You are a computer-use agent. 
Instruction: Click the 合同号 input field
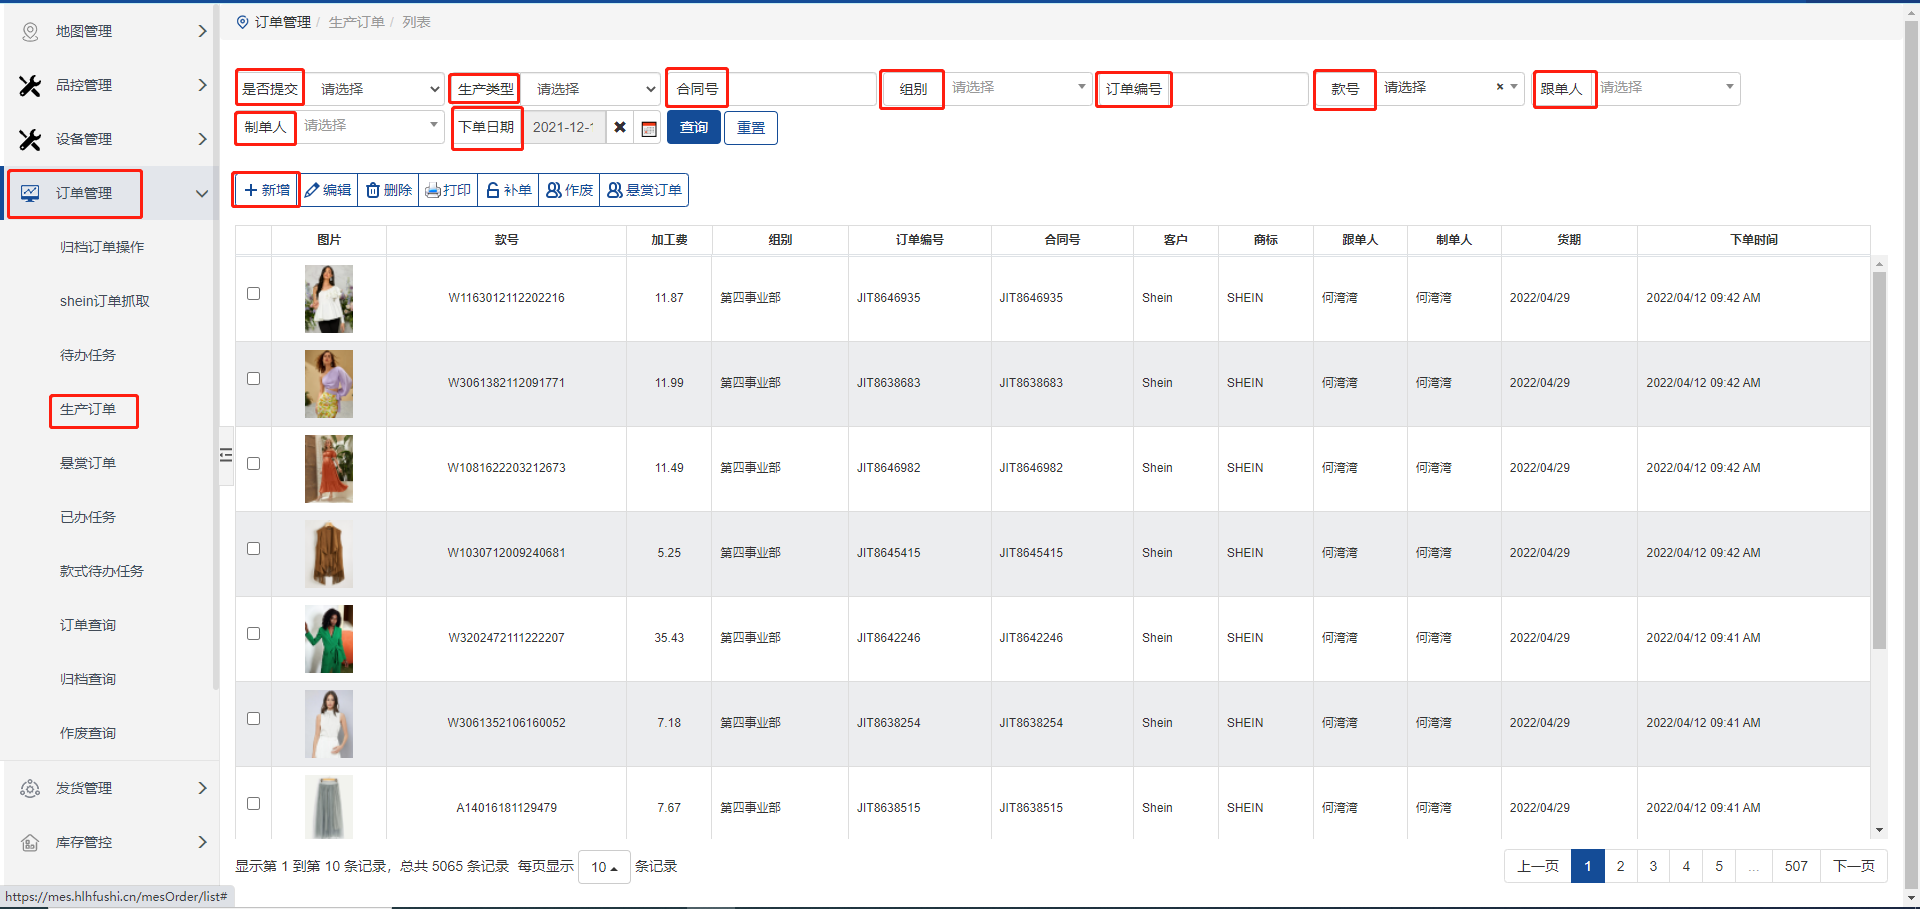[x=802, y=89]
